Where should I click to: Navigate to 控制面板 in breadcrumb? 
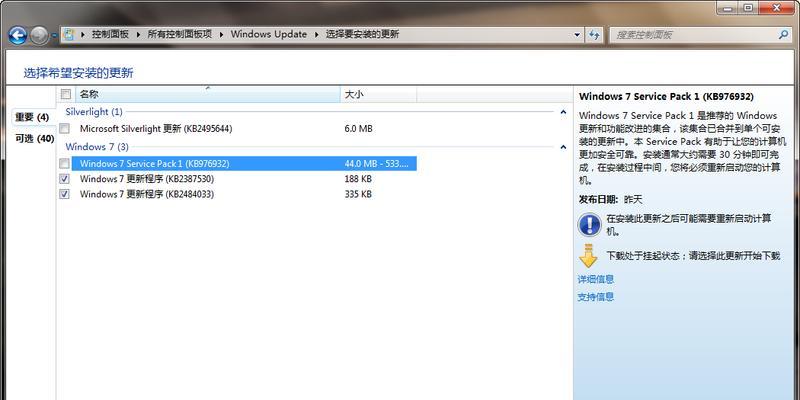coord(110,35)
